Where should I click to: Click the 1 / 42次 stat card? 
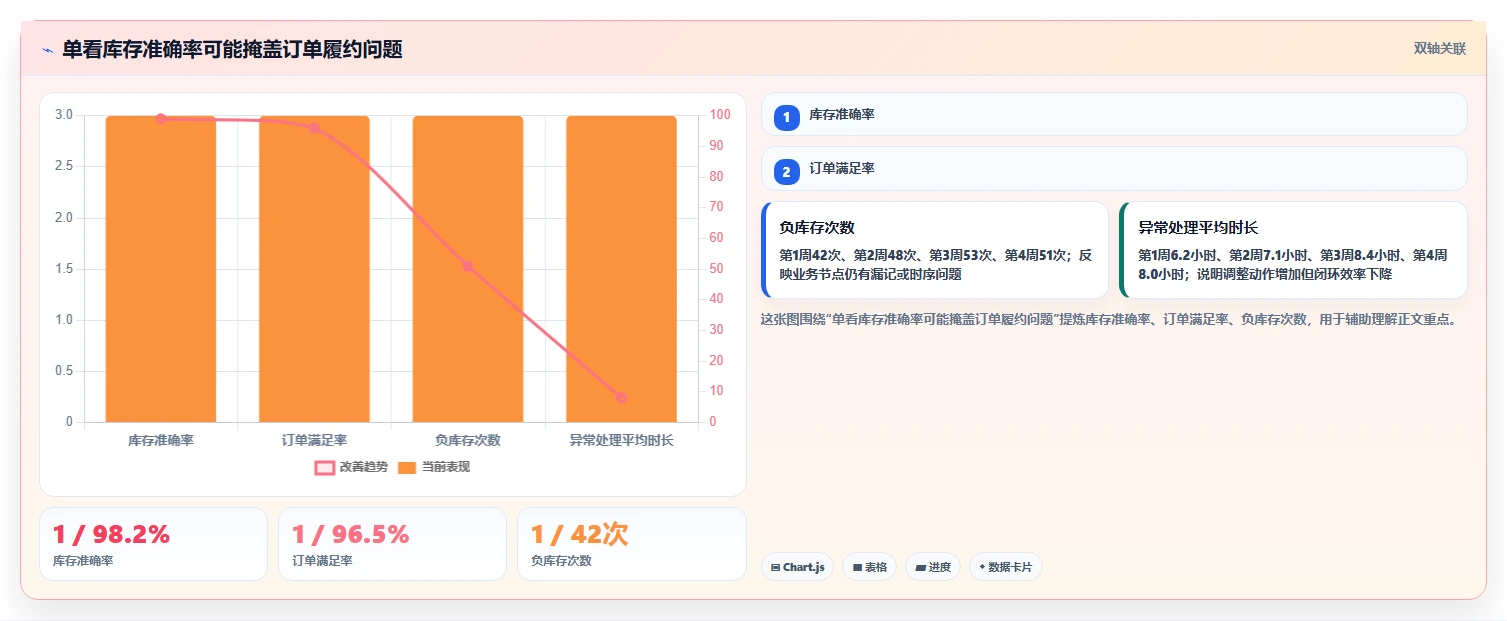click(x=631, y=544)
